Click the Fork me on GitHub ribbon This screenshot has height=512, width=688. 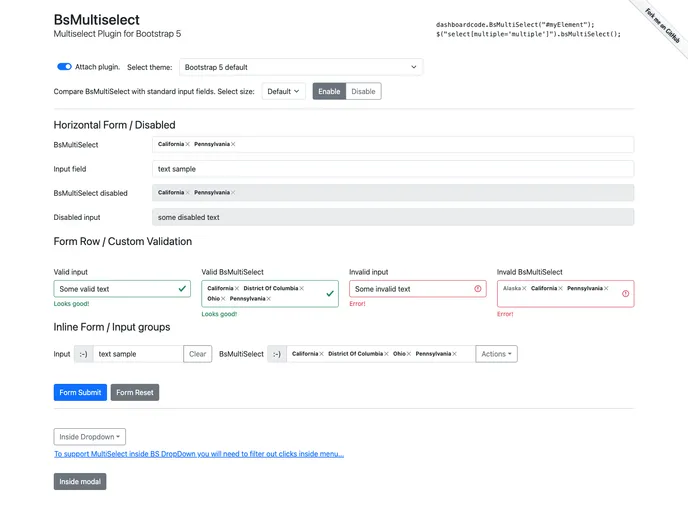(662, 26)
